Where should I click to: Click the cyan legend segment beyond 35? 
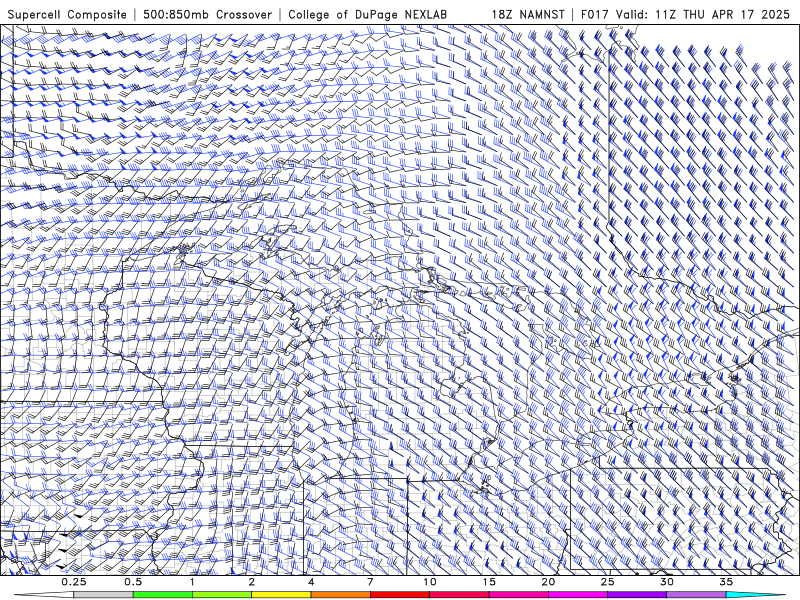click(x=755, y=595)
